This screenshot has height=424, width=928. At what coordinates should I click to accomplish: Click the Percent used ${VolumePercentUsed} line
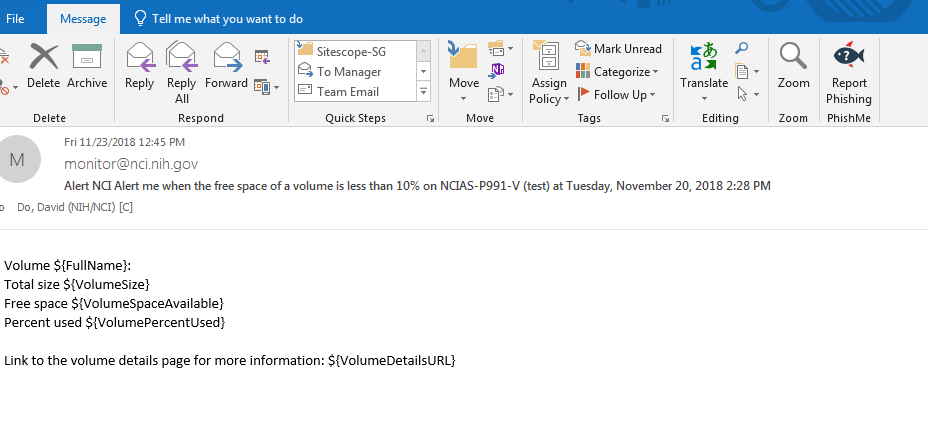pyautogui.click(x=115, y=322)
